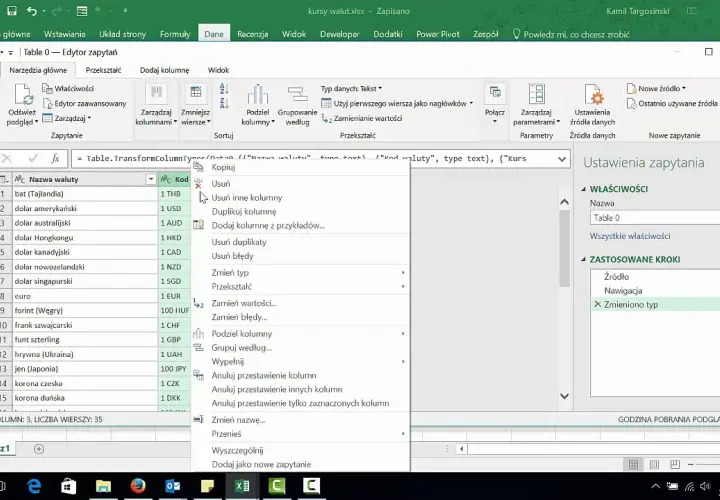
Task: Open Typ danych: Tekst dropdown
Action: pos(351,89)
